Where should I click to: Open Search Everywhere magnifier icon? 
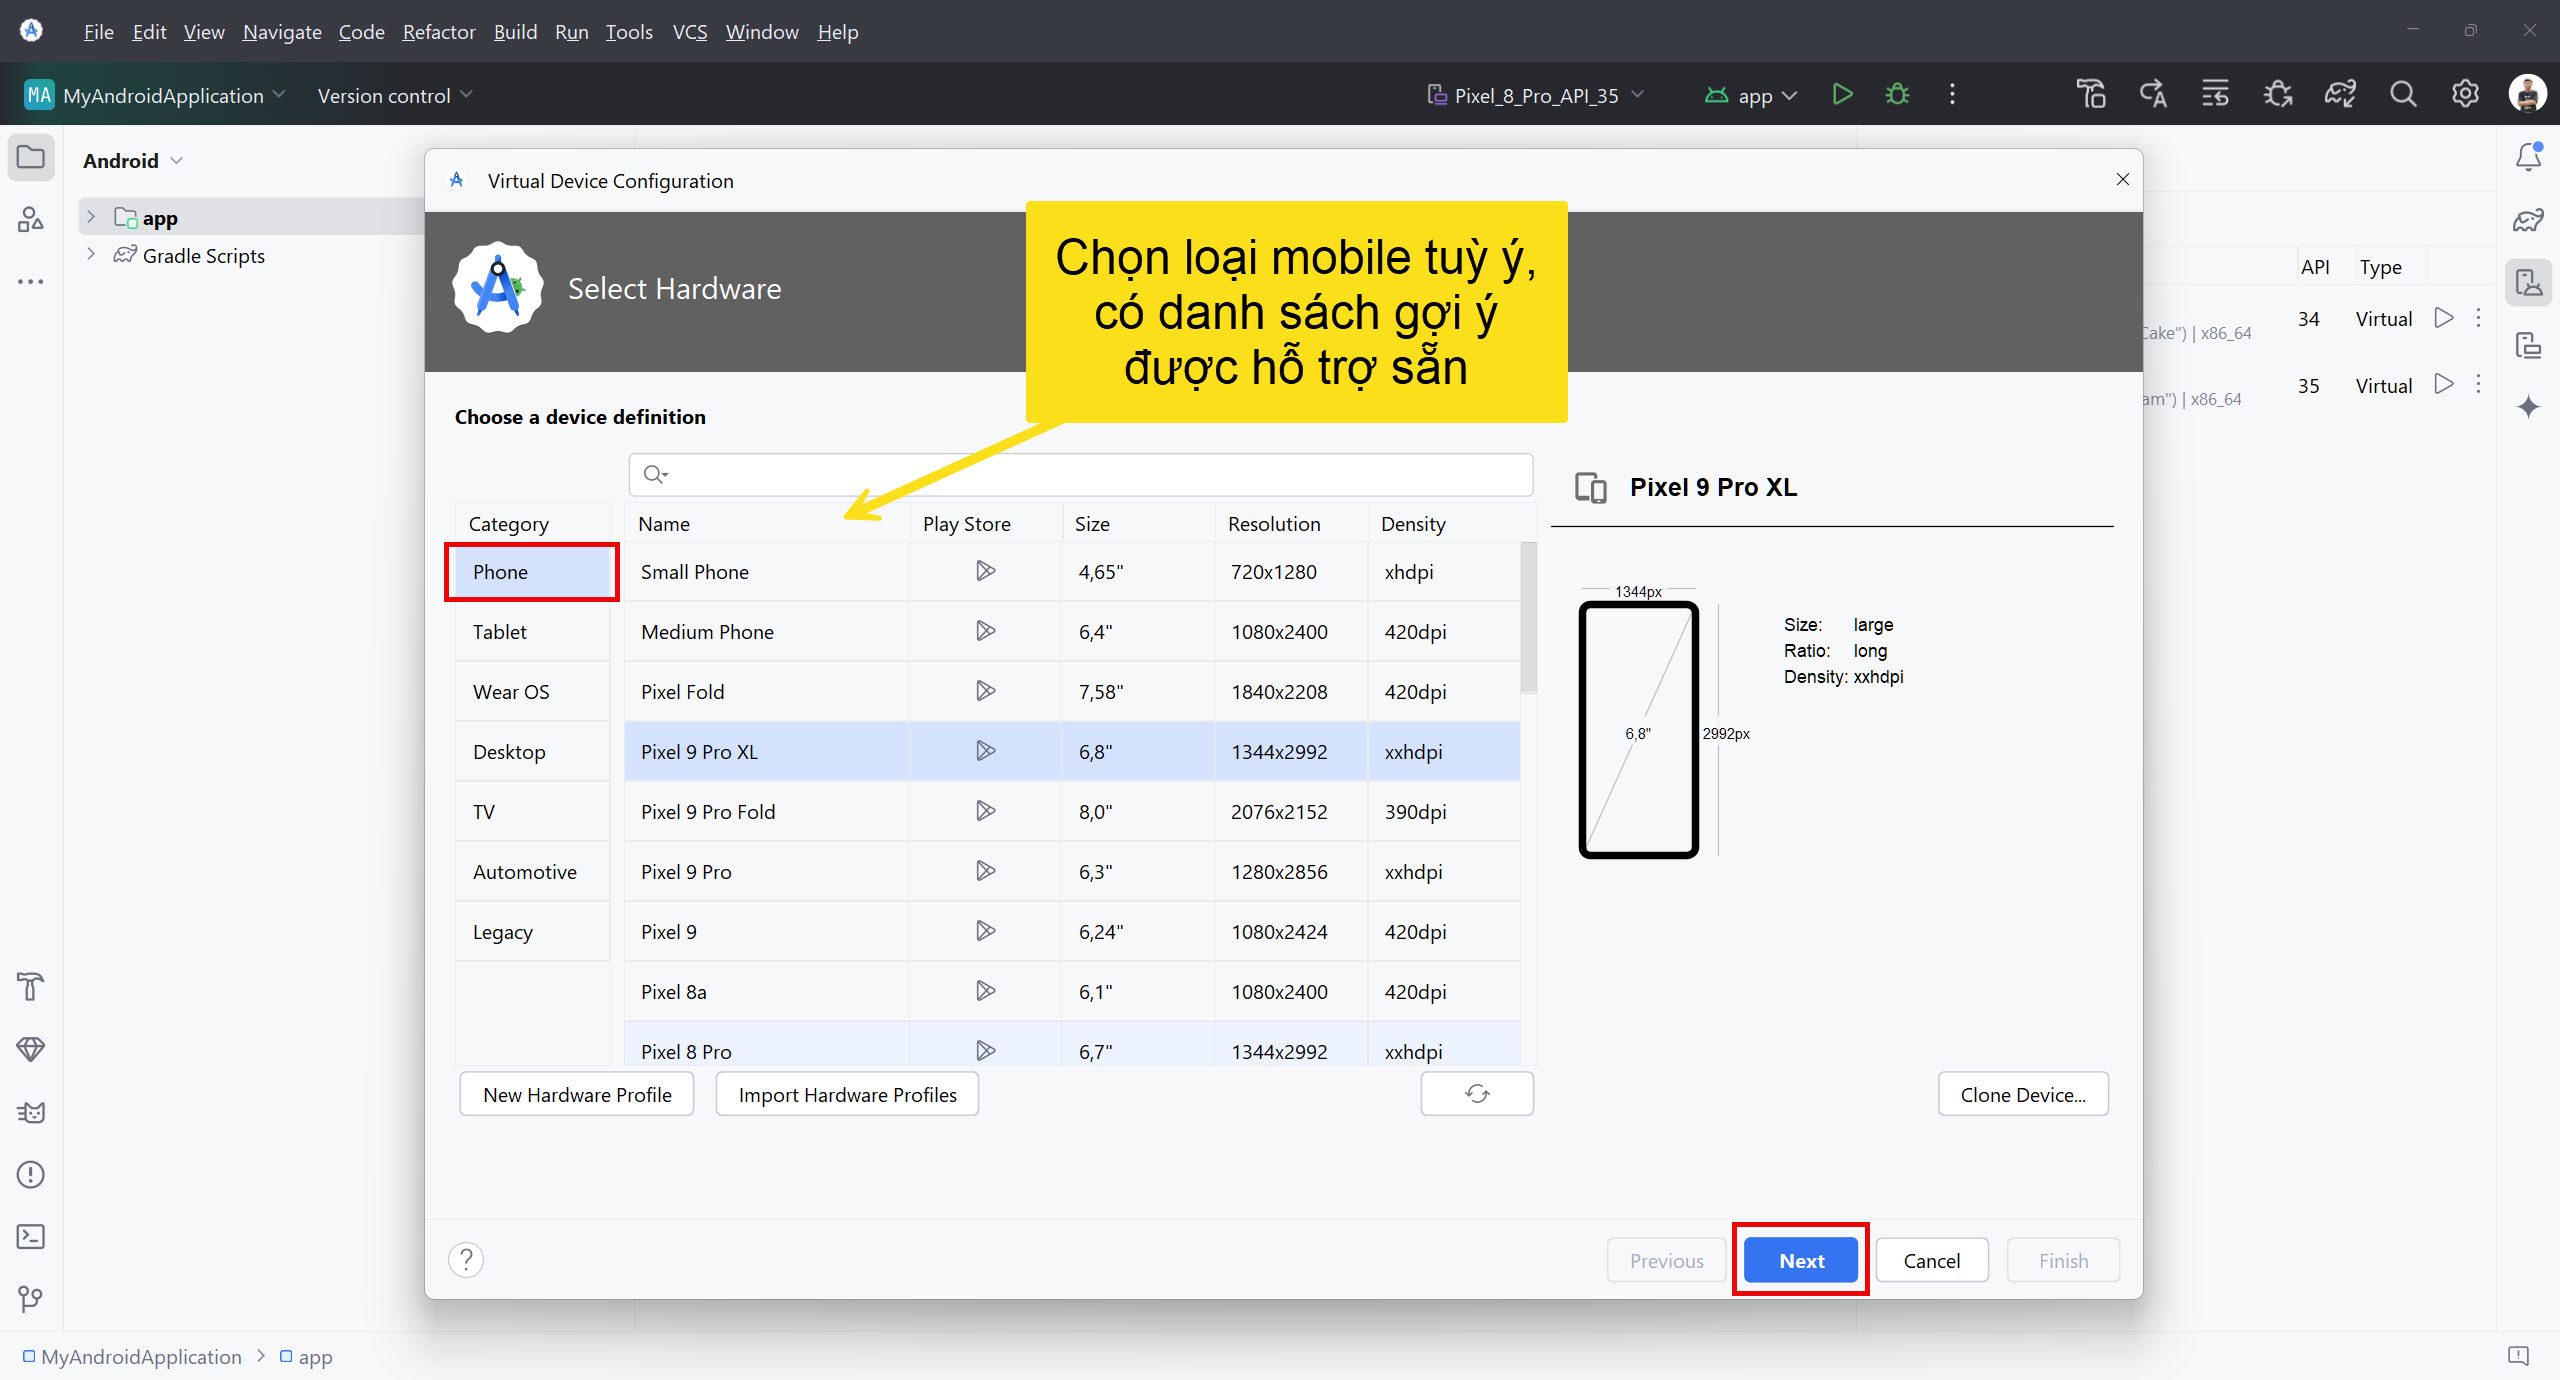pyautogui.click(x=2403, y=94)
